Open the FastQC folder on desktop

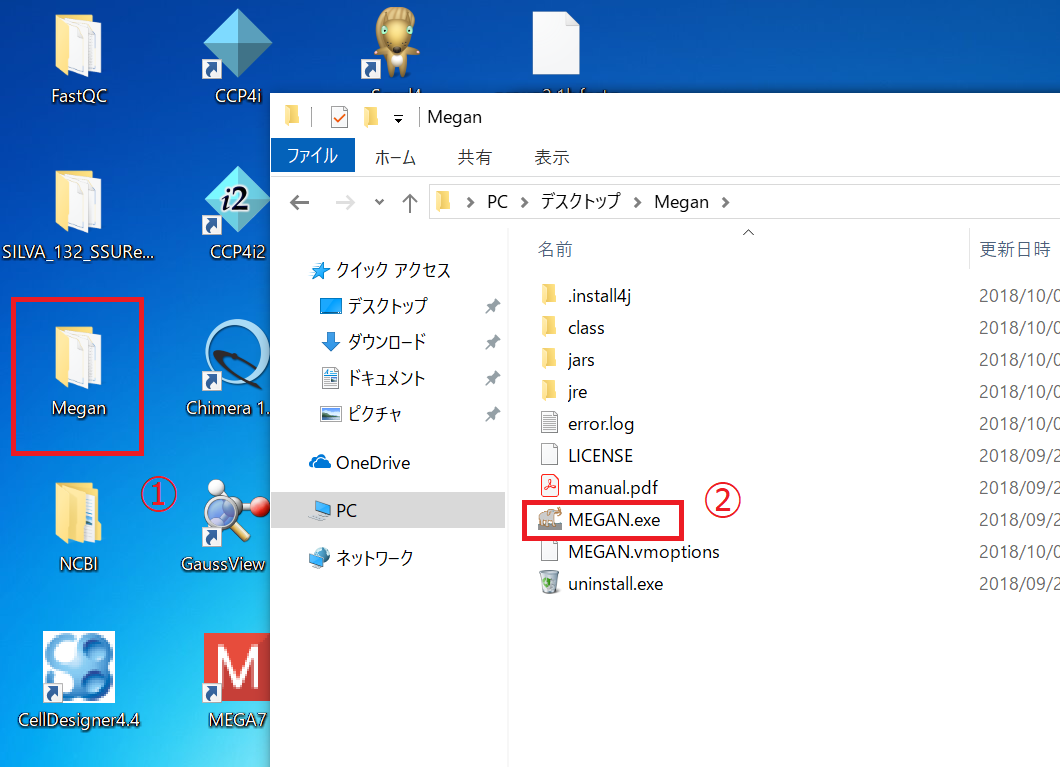click(78, 59)
